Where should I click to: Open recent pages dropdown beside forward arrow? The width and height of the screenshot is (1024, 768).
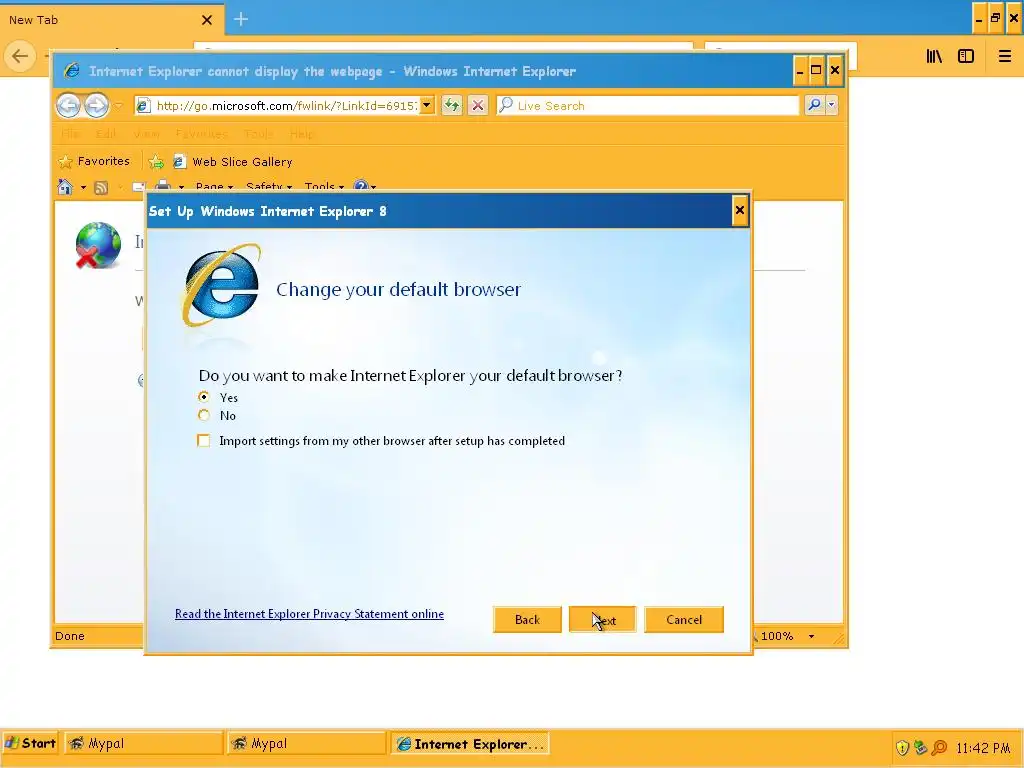pos(118,105)
